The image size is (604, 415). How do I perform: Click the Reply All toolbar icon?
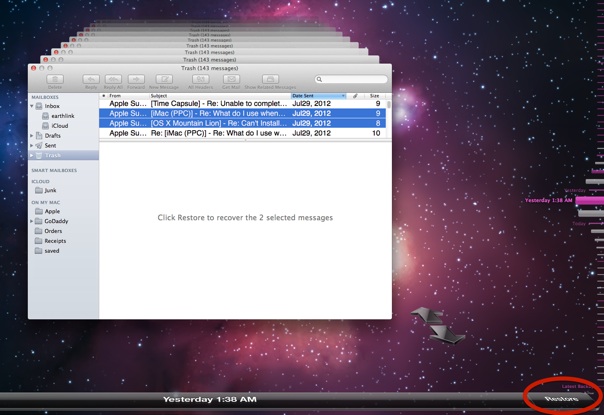113,79
